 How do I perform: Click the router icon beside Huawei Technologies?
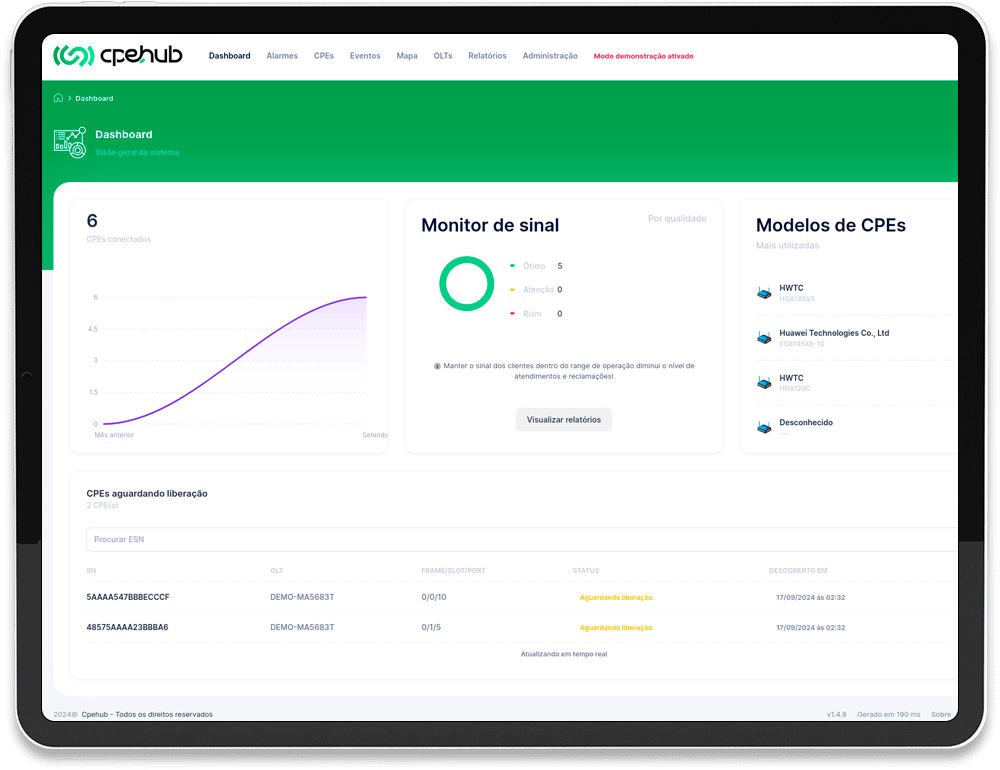point(764,338)
